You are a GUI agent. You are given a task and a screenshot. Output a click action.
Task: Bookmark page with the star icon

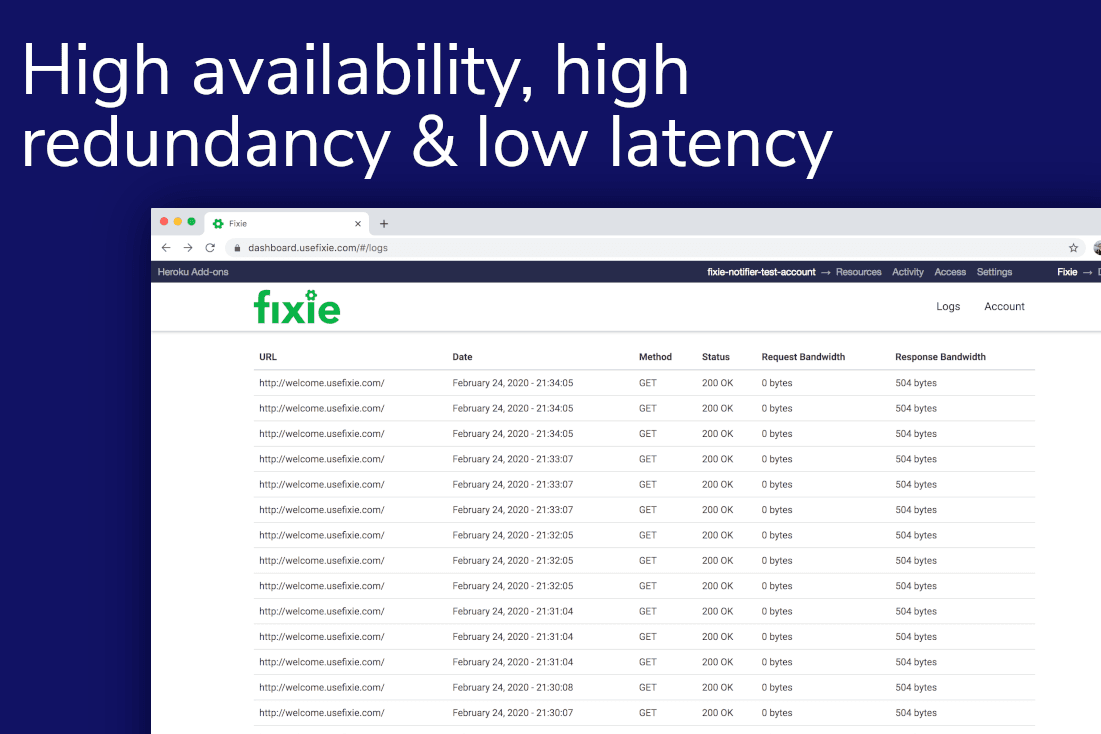pos(1073,248)
